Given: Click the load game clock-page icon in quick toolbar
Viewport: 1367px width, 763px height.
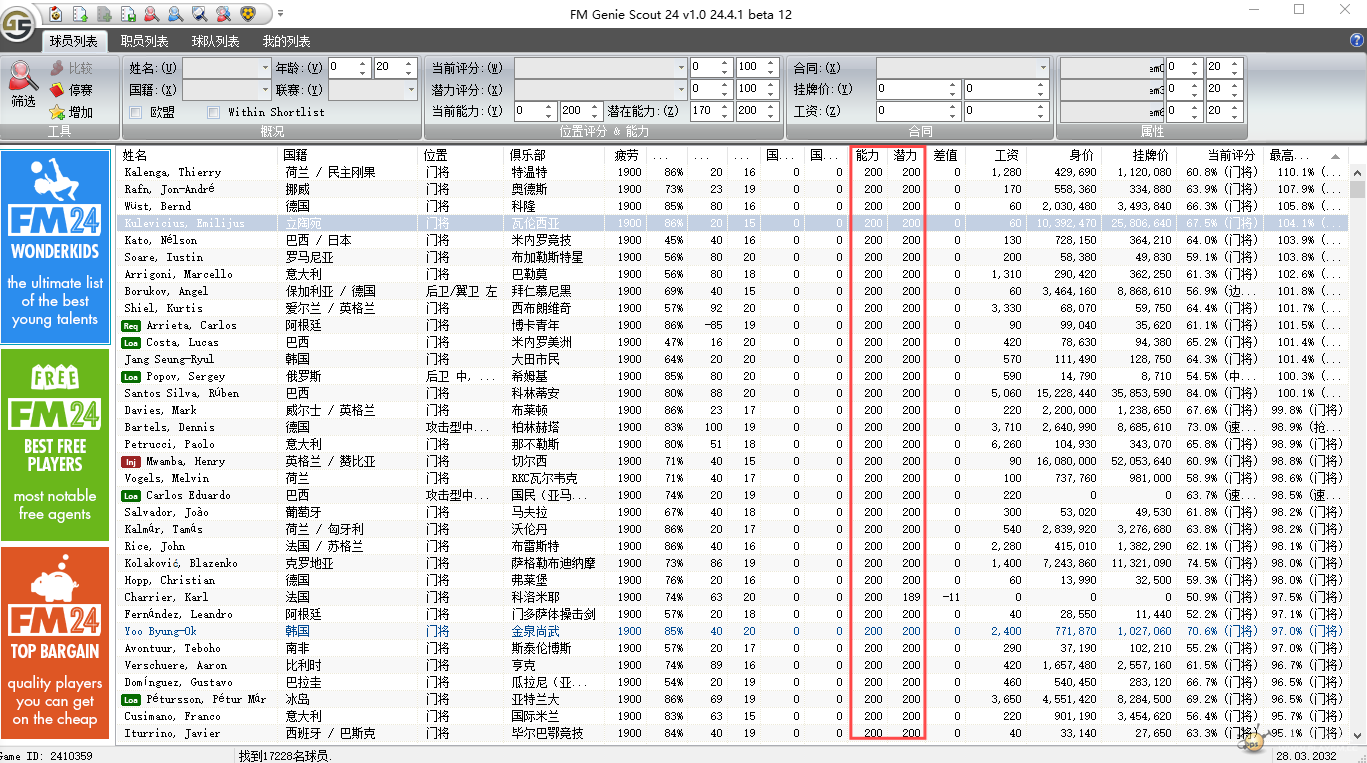Looking at the screenshot, I should click(56, 13).
